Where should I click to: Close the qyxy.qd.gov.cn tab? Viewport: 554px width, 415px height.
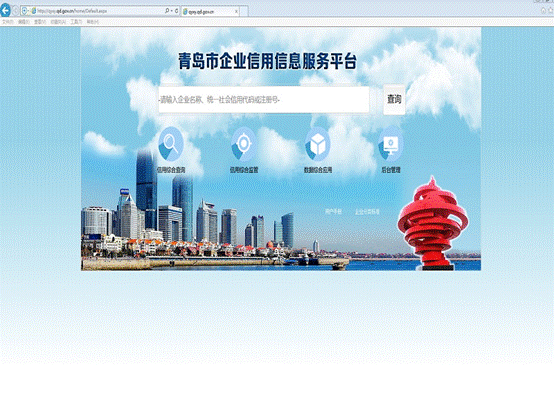pos(236,12)
